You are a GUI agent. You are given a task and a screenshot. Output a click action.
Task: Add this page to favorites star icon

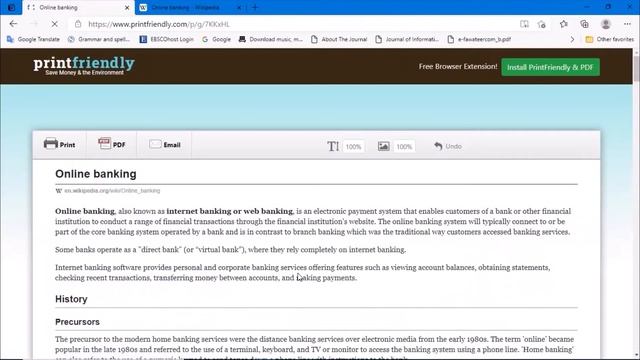[x=542, y=24]
